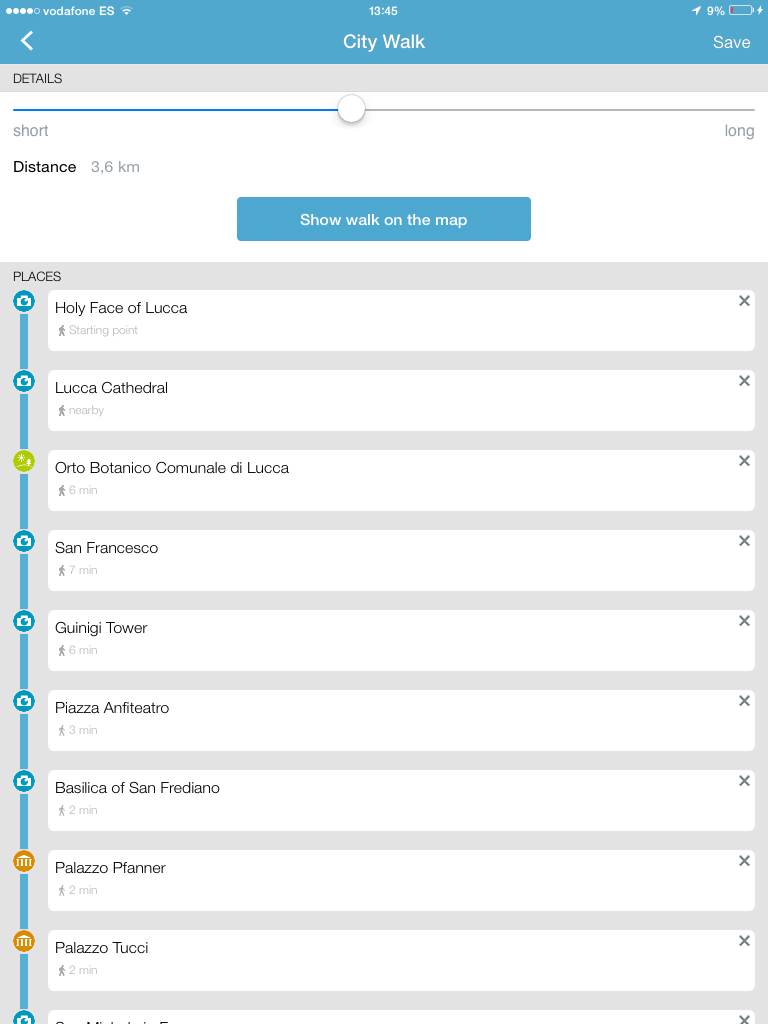
Task: Tap the camera icon beside Holy Face of Lucca
Action: [x=24, y=301]
